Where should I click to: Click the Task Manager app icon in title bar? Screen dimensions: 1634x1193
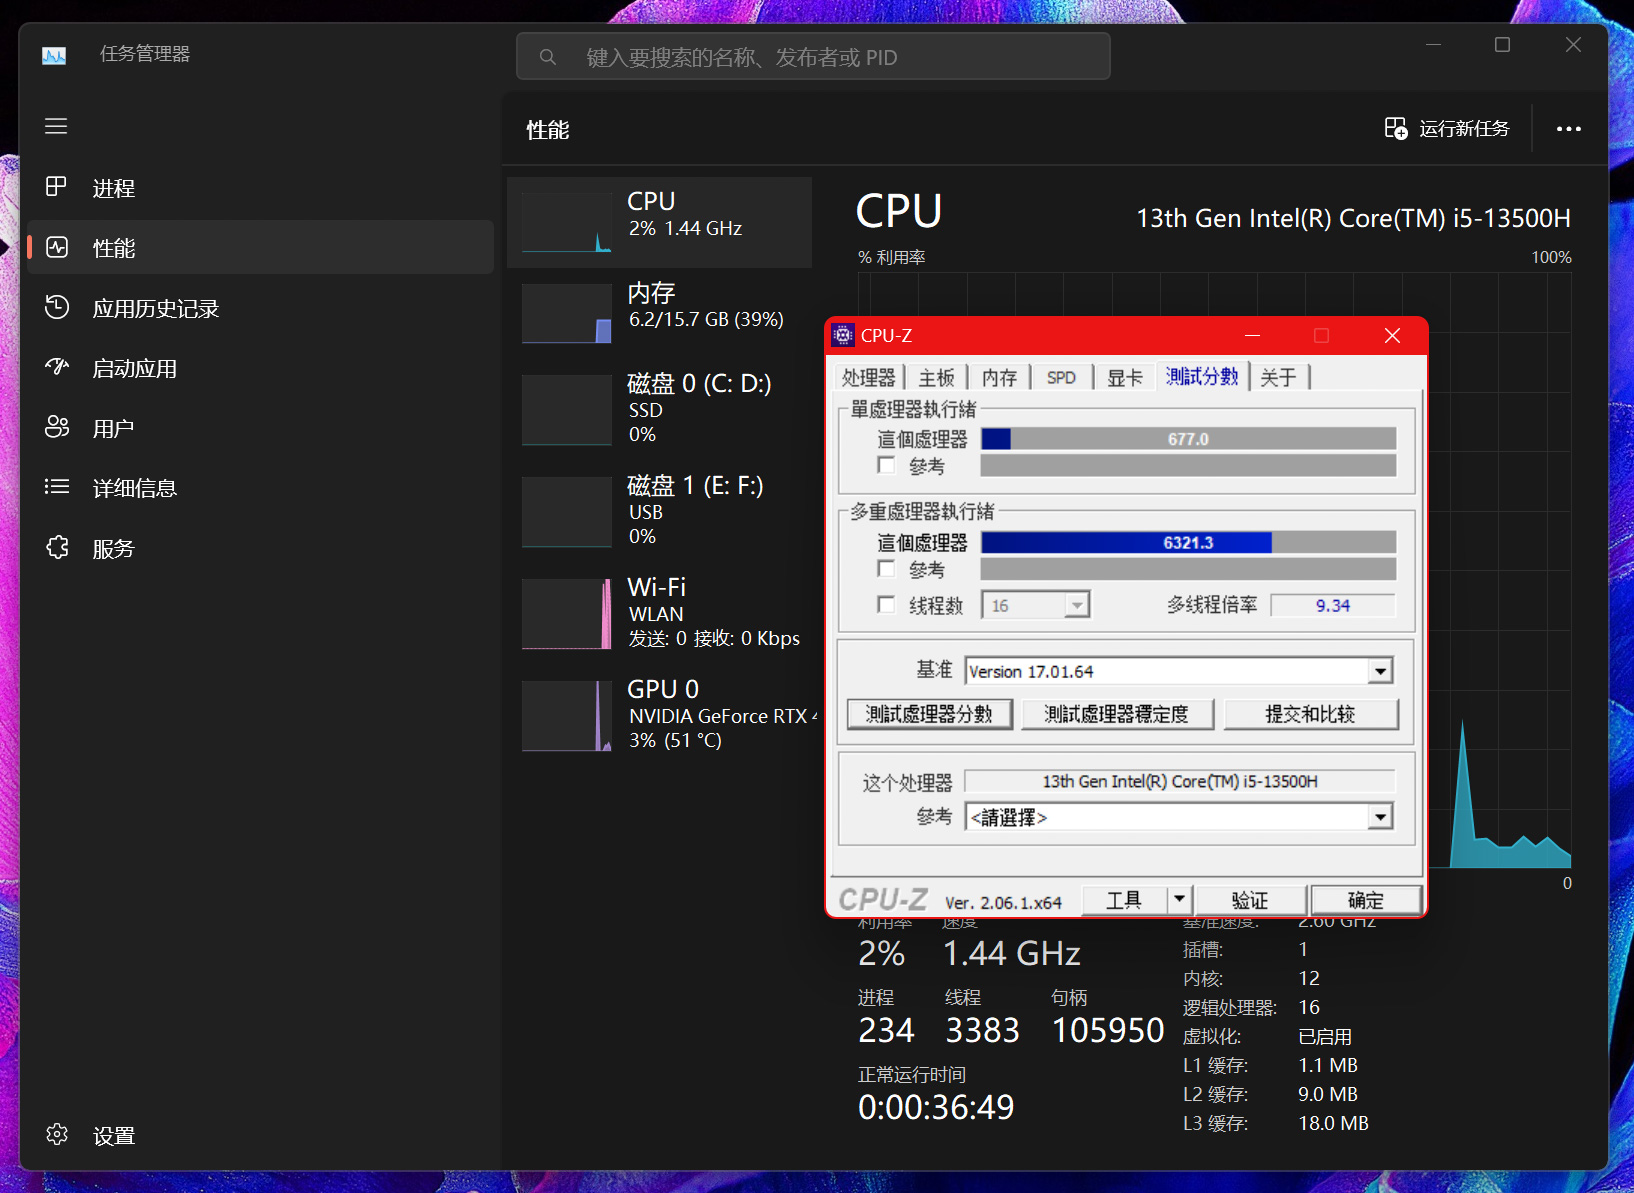click(x=54, y=55)
